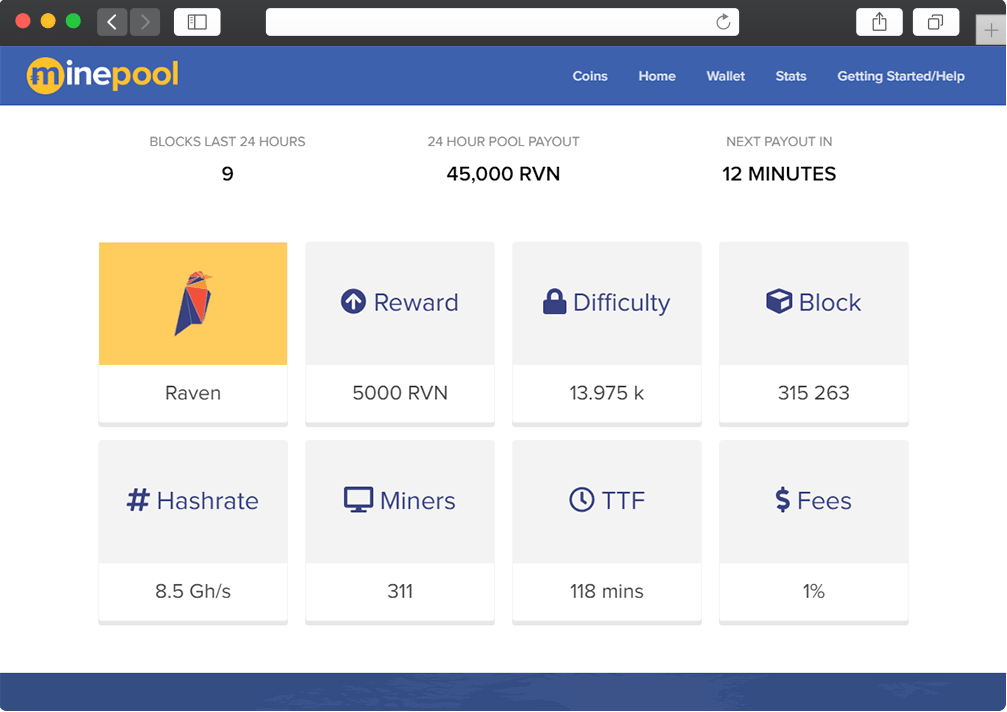Minimize the window with yellow button

point(48,21)
